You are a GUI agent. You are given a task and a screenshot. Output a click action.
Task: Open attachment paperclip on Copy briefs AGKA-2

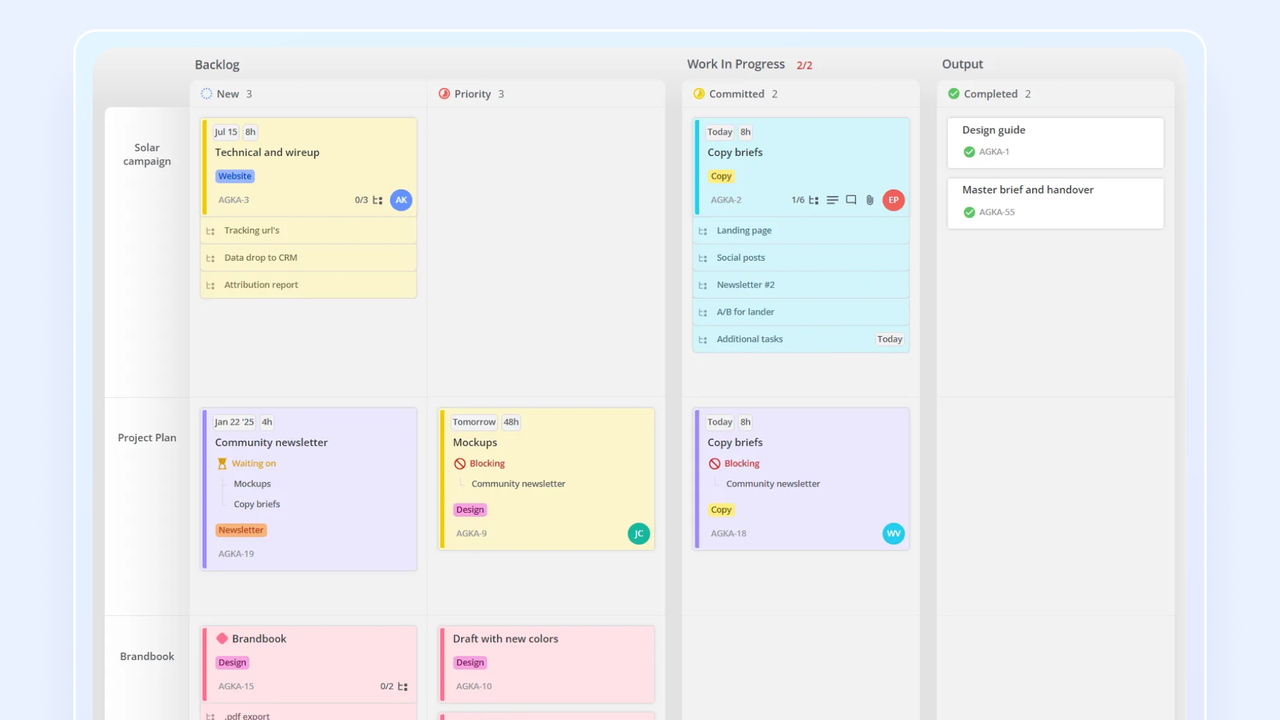click(x=870, y=200)
